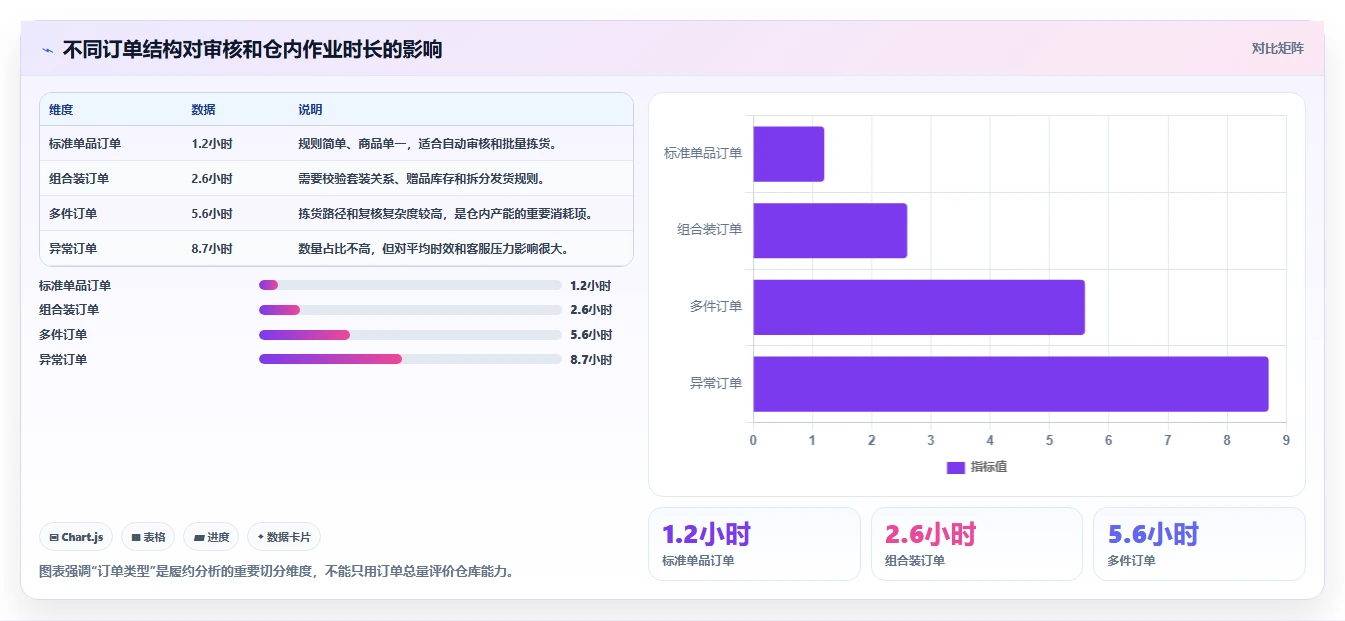Click description starting 数量占比不高

pyautogui.click(x=434, y=249)
